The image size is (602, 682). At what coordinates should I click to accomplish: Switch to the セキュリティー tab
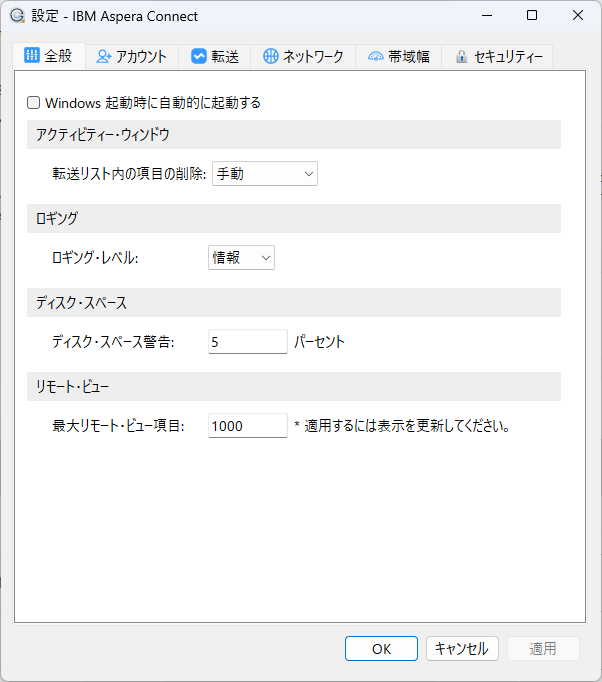[x=497, y=57]
